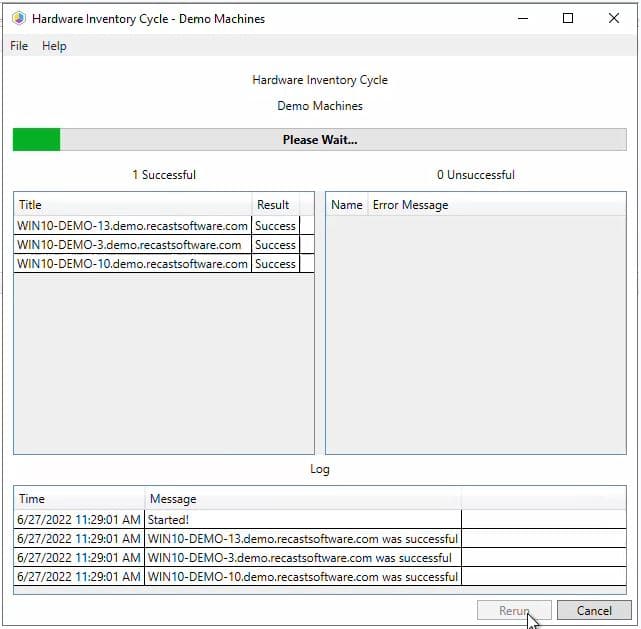
Task: Click the Time column header in log
Action: point(78,499)
